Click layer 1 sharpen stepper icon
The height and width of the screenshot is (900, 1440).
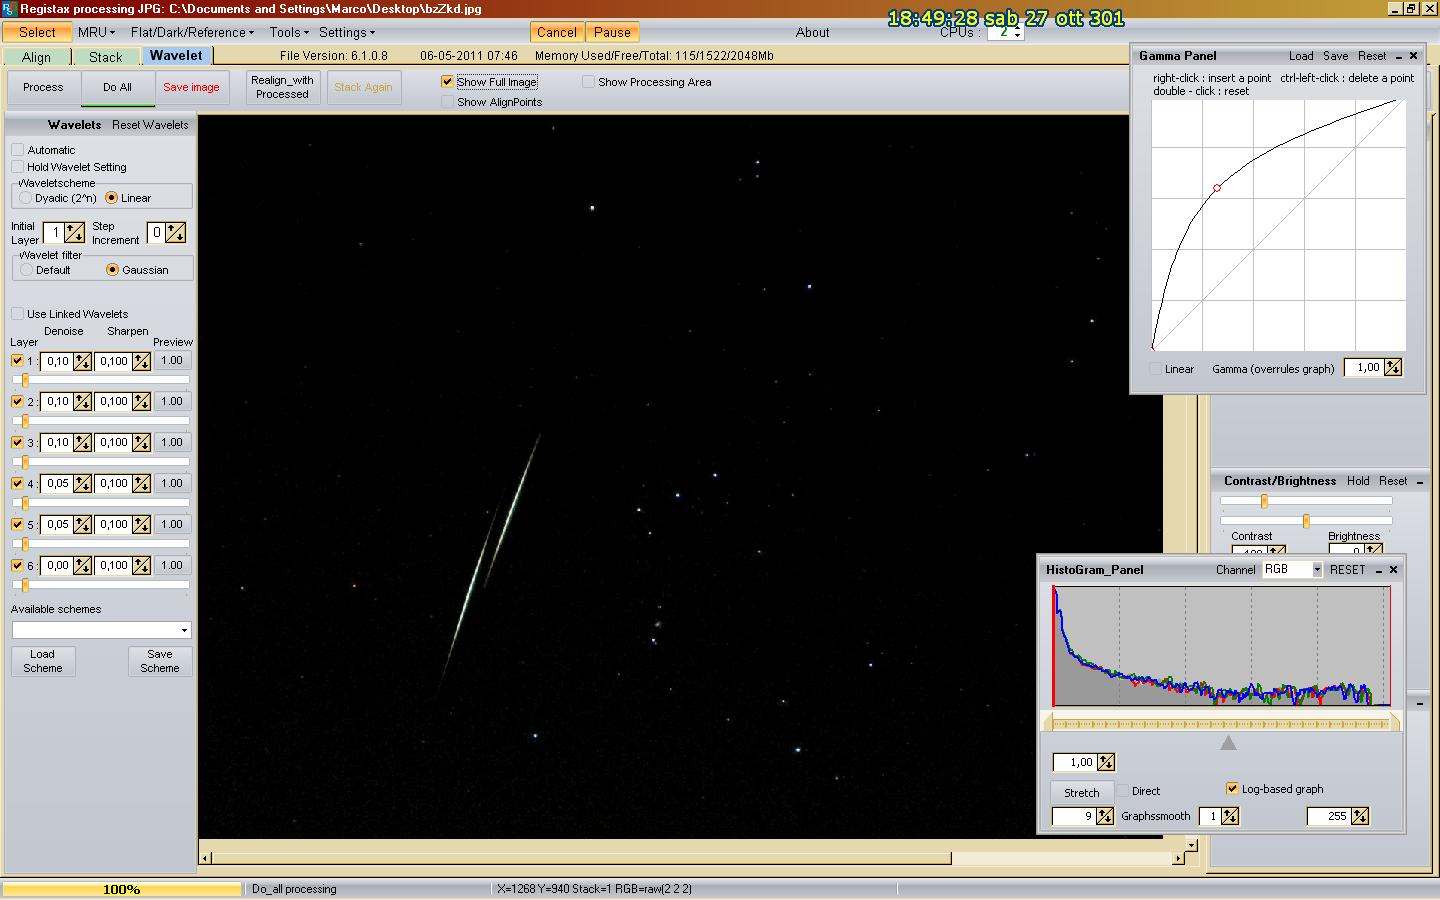point(141,361)
